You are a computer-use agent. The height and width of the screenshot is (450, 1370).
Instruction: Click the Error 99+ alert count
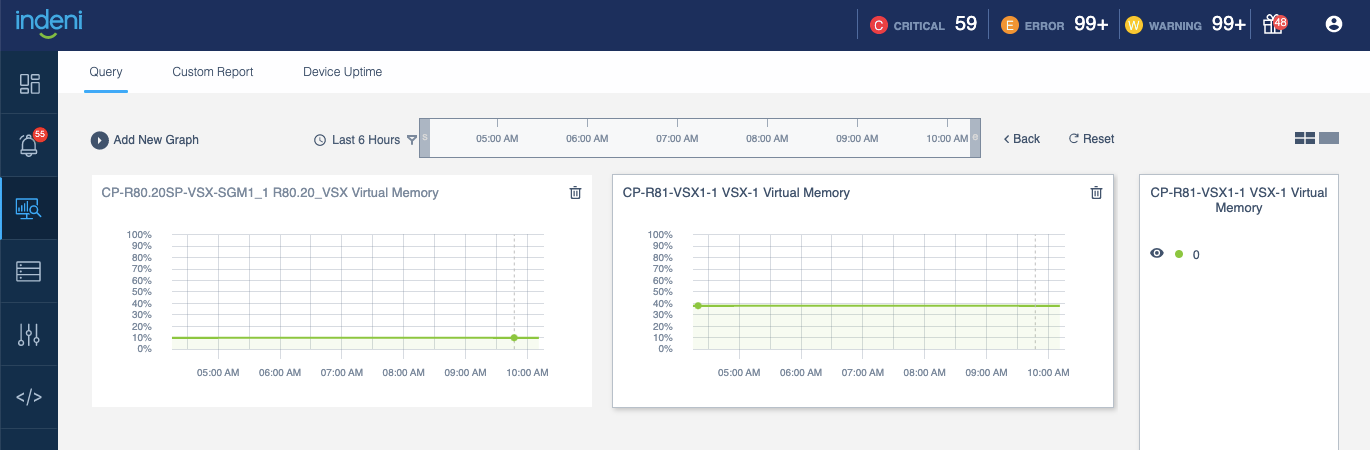(x=1091, y=24)
